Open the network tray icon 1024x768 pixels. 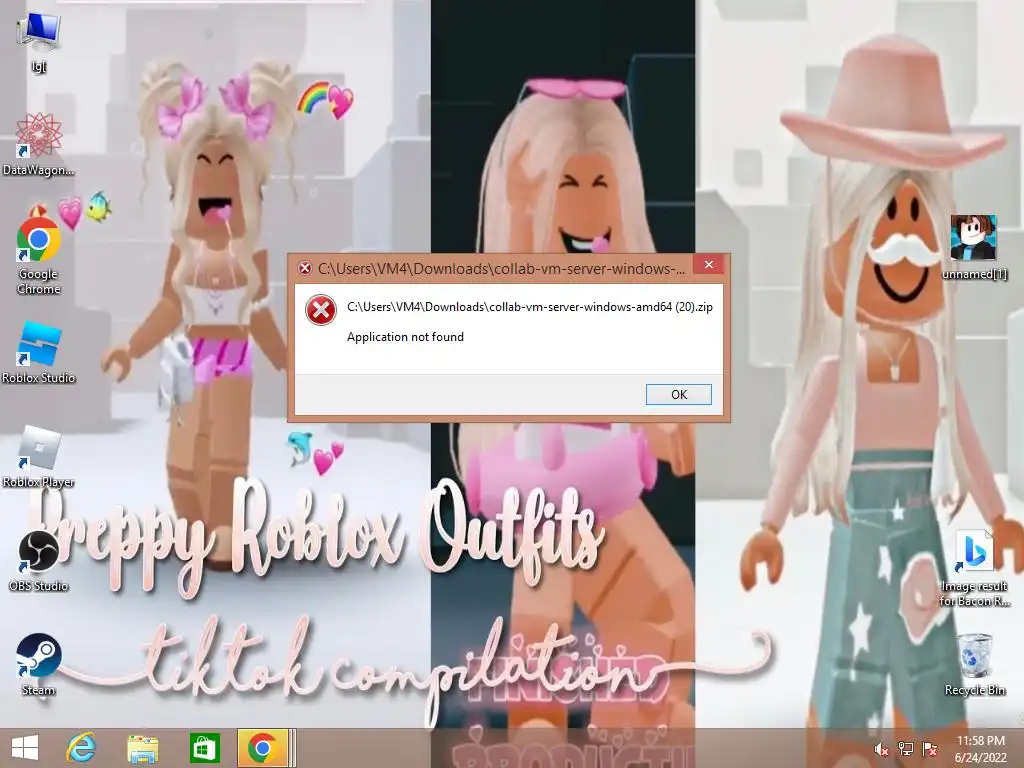(x=906, y=749)
